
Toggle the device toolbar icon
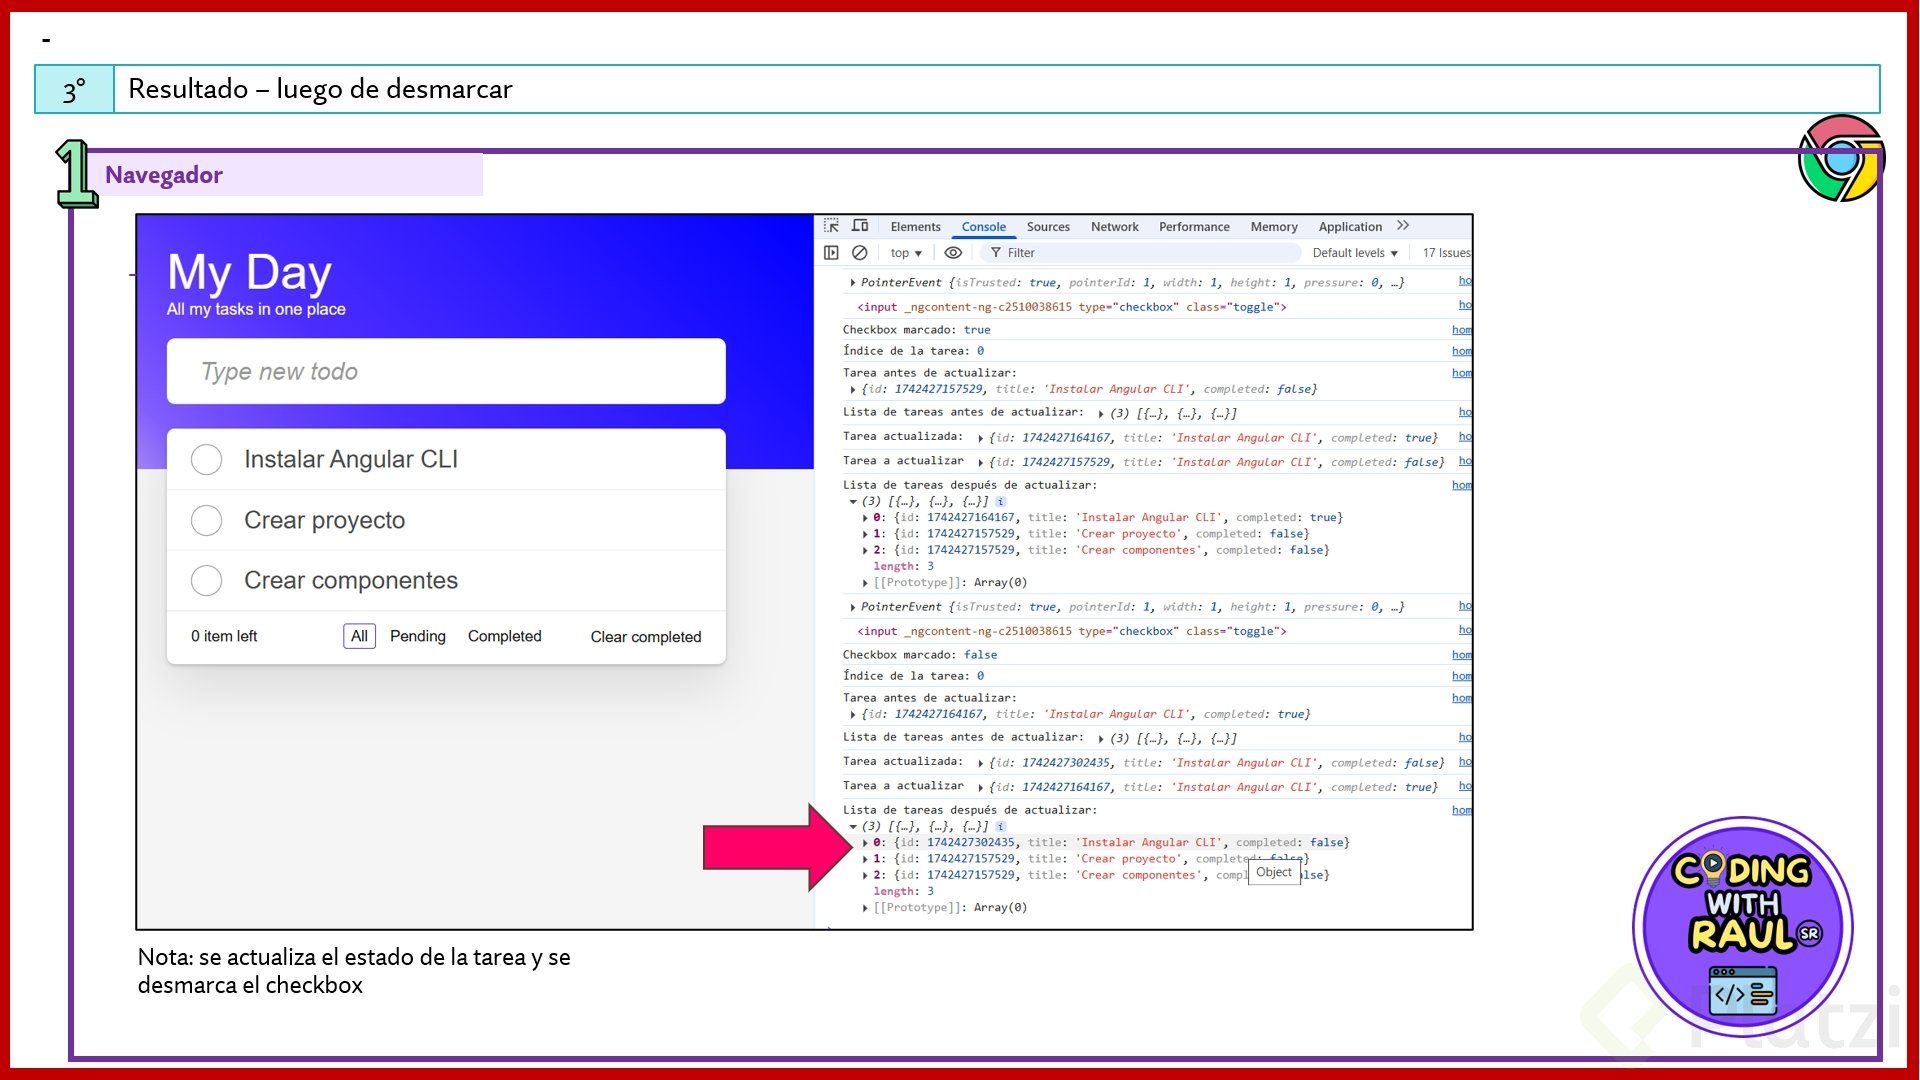point(860,226)
